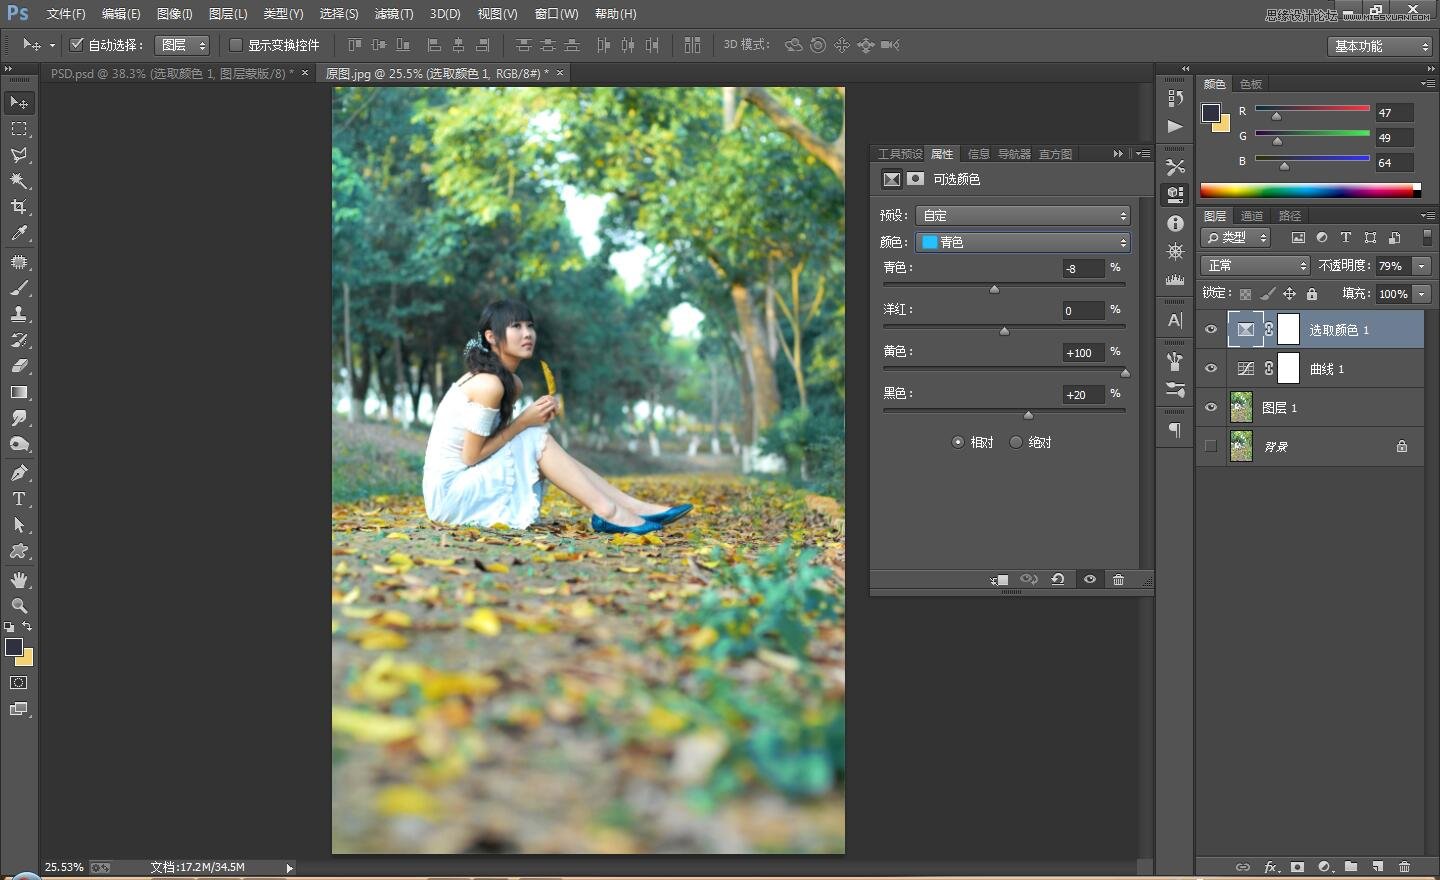Hide the Curves 1 layer

pos(1211,369)
